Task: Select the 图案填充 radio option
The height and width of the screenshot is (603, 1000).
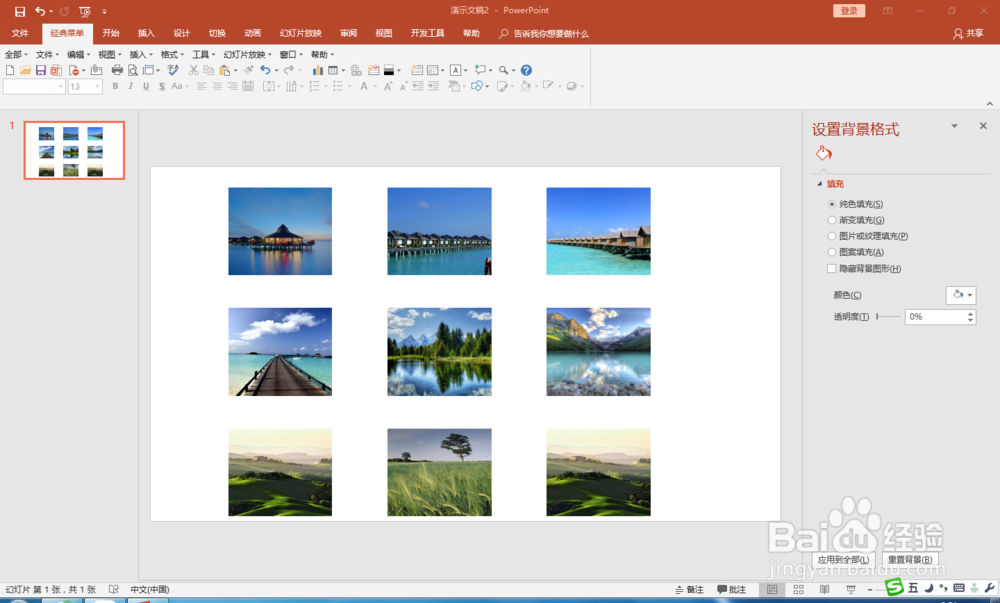Action: click(832, 252)
